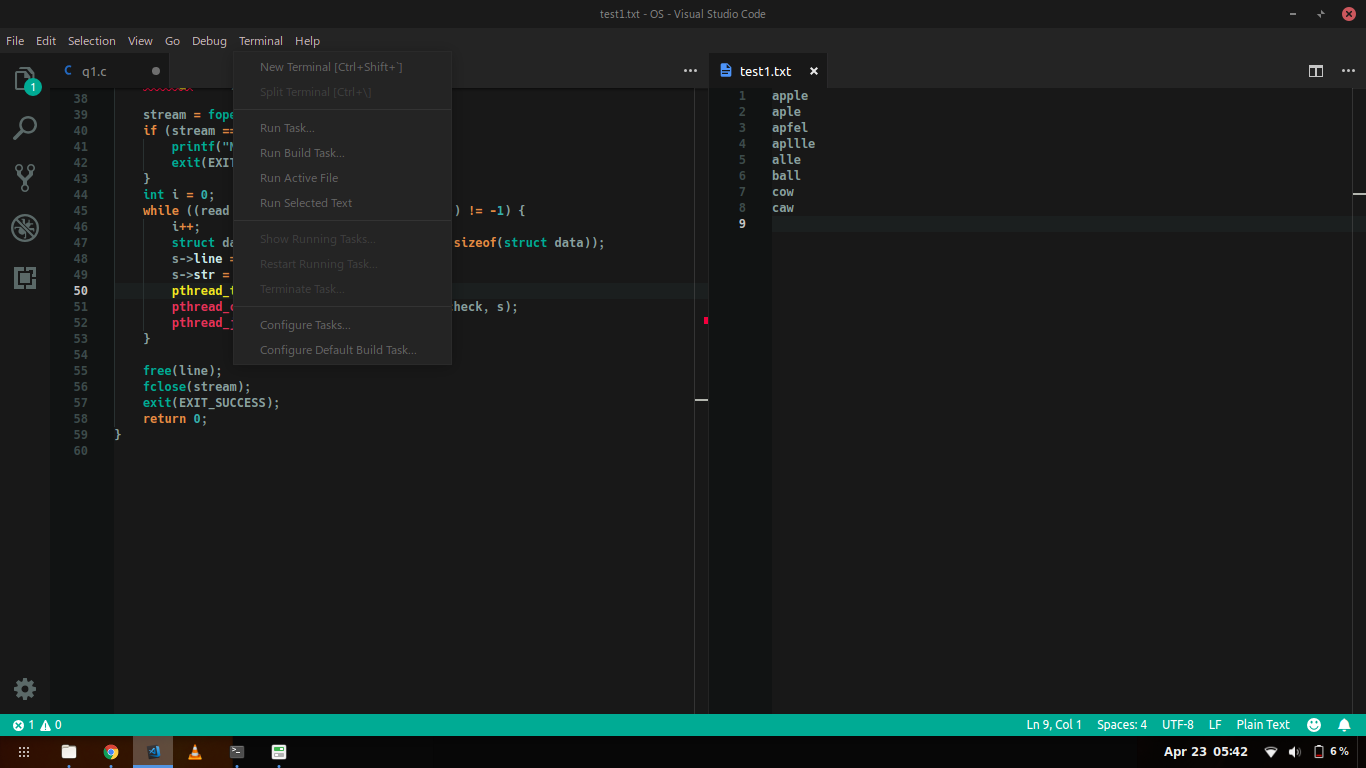Screen dimensions: 1366x768
Task: Open the Edit menu
Action: (46, 41)
